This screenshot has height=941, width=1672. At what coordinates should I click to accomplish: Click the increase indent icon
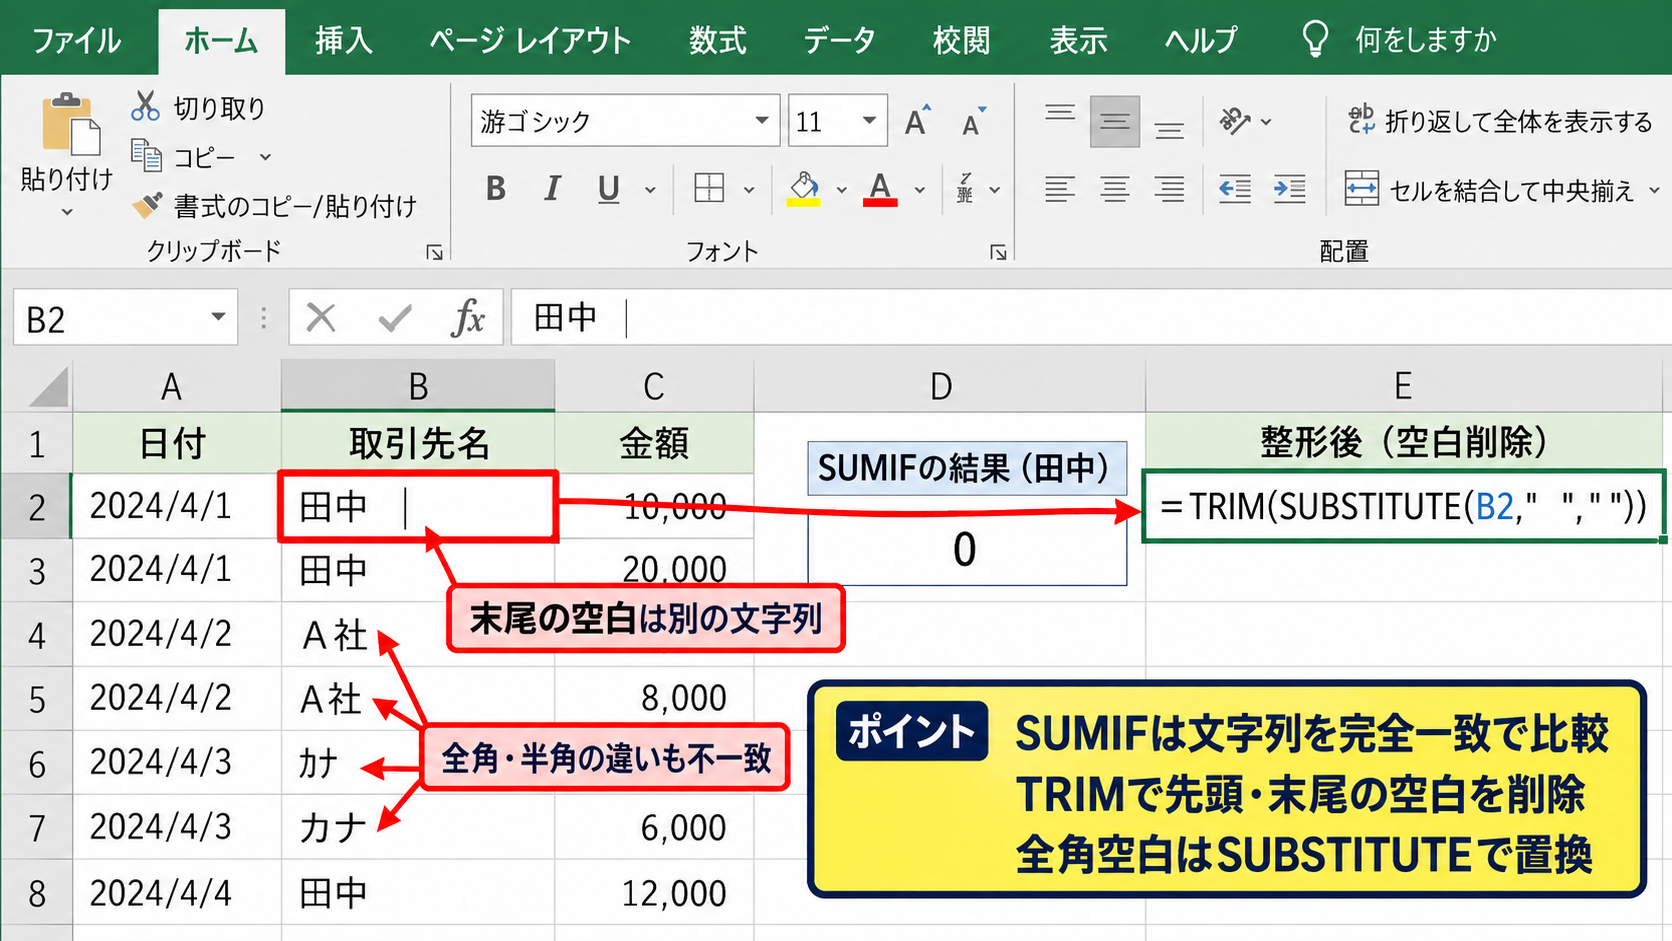point(1289,188)
